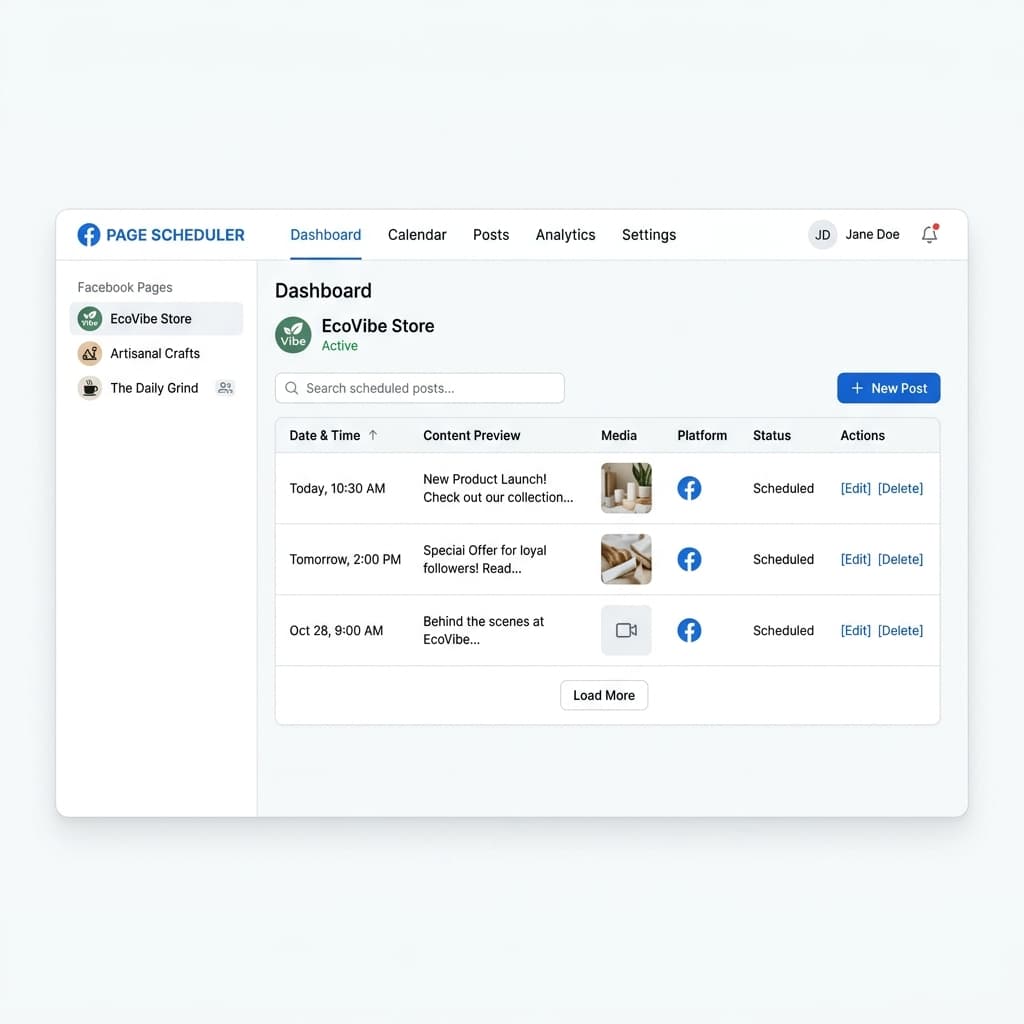Open the New Product Launch media thumbnail

(x=626, y=488)
